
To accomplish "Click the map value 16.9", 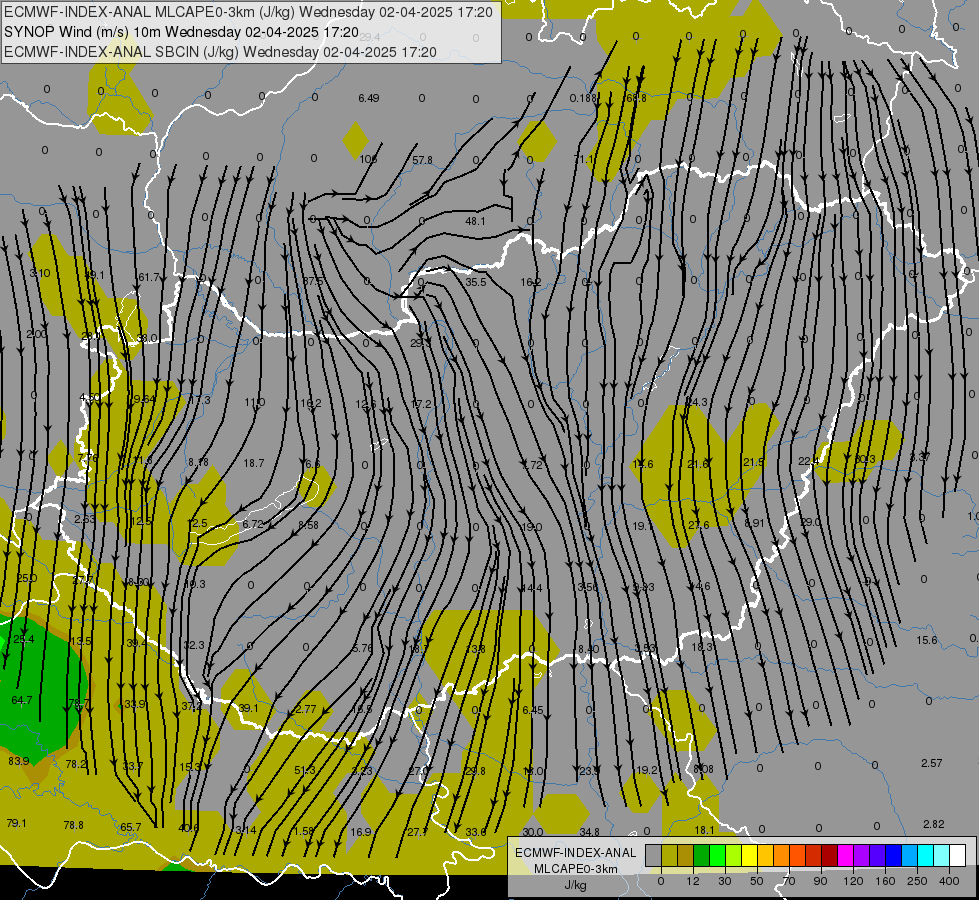I will [361, 832].
